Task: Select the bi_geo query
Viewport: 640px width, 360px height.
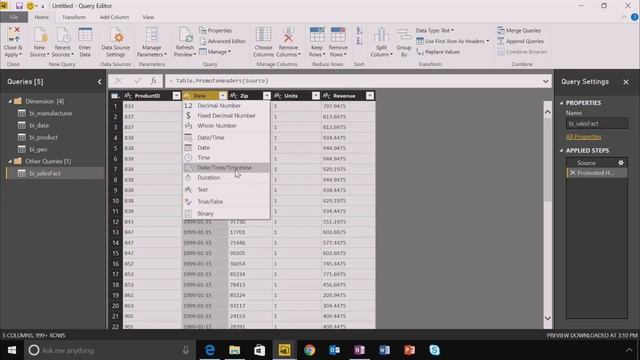Action: click(38, 149)
